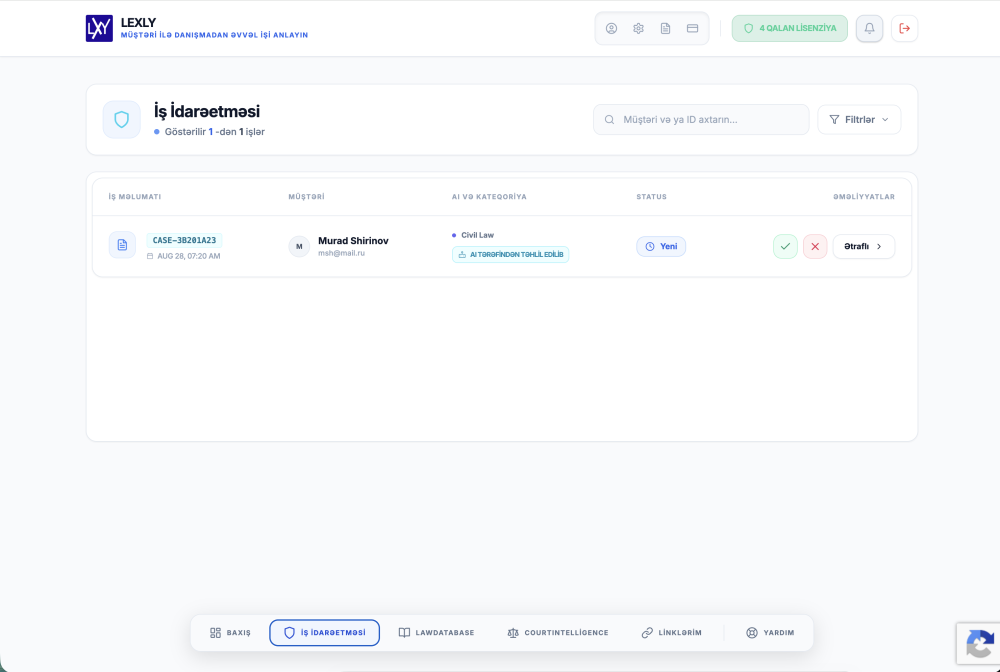Open Ətraflı details for the case
Screen dimensions: 1000x672
point(864,246)
